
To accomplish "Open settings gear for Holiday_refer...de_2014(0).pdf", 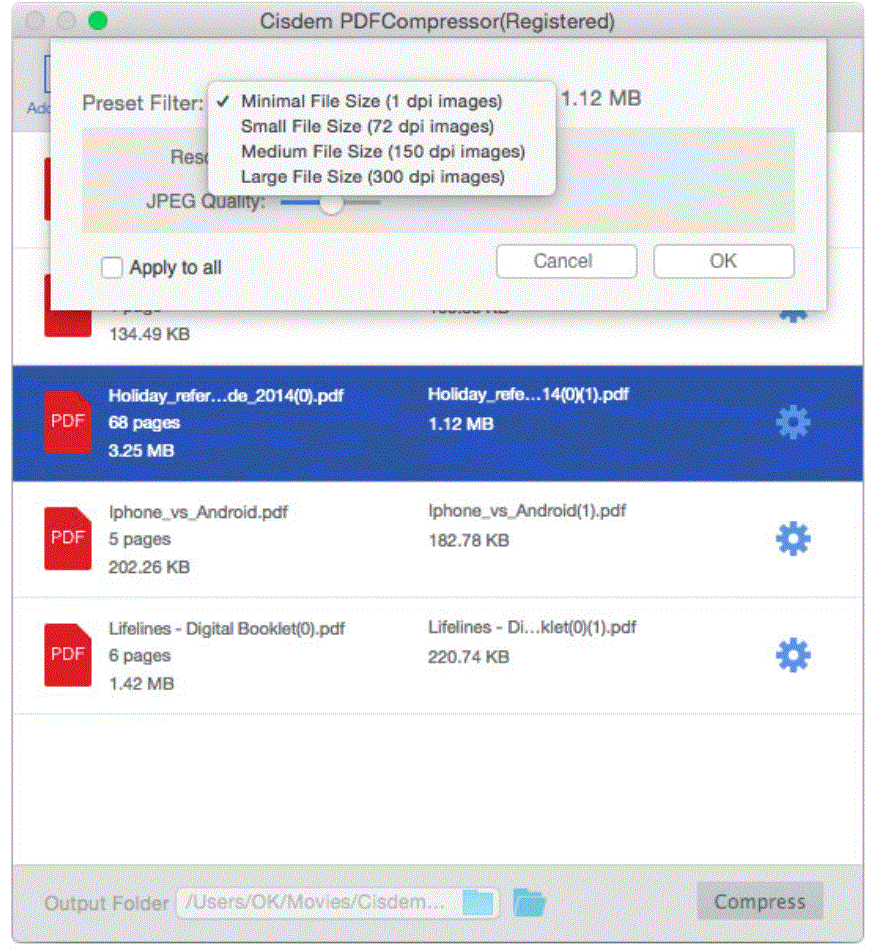I will 793,422.
